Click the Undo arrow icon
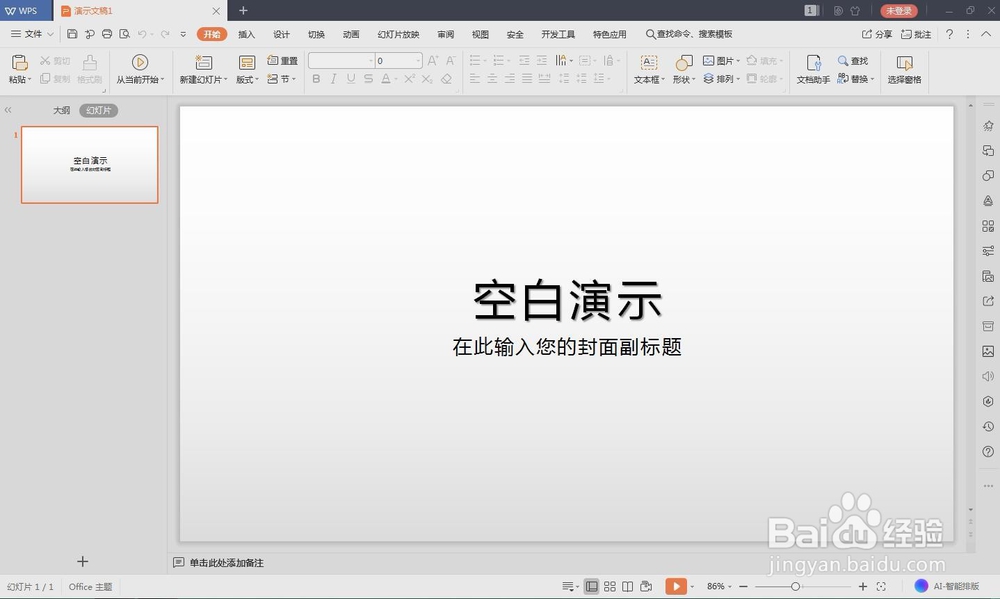The image size is (1000, 599). pyautogui.click(x=142, y=34)
